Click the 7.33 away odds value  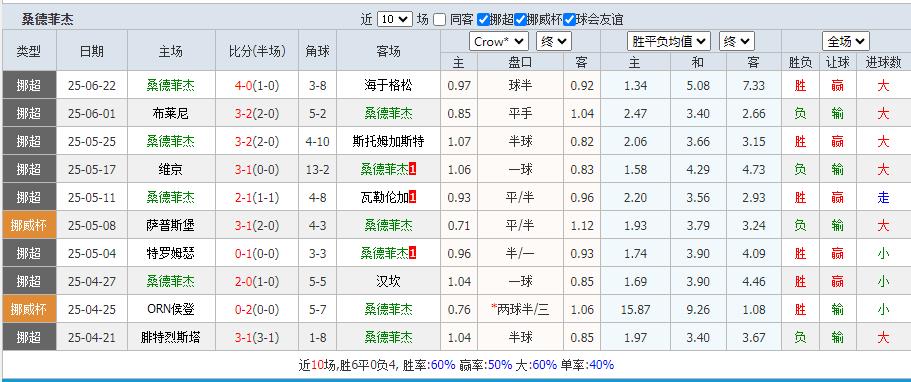(754, 85)
